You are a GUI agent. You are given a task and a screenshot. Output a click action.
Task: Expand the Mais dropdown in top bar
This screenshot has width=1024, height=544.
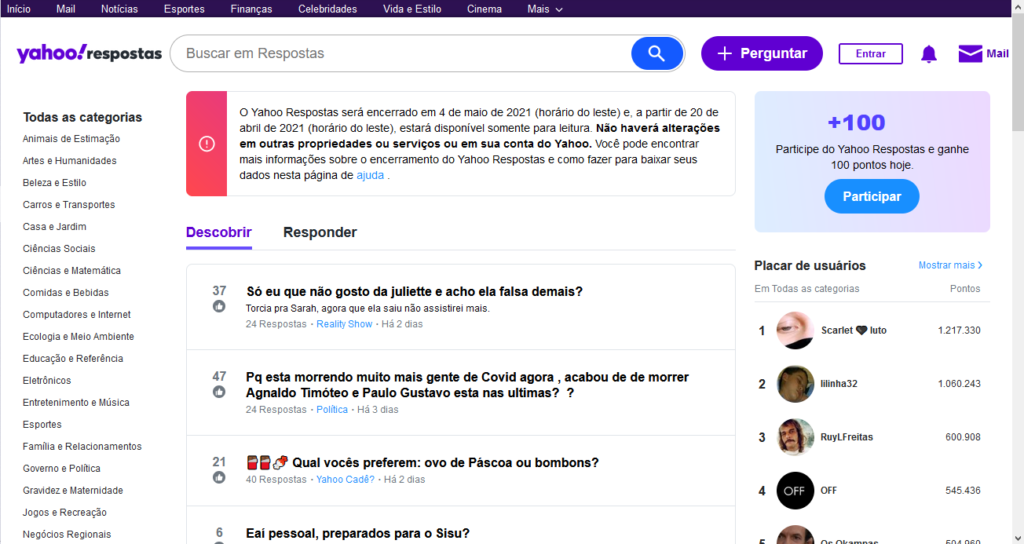pos(545,9)
